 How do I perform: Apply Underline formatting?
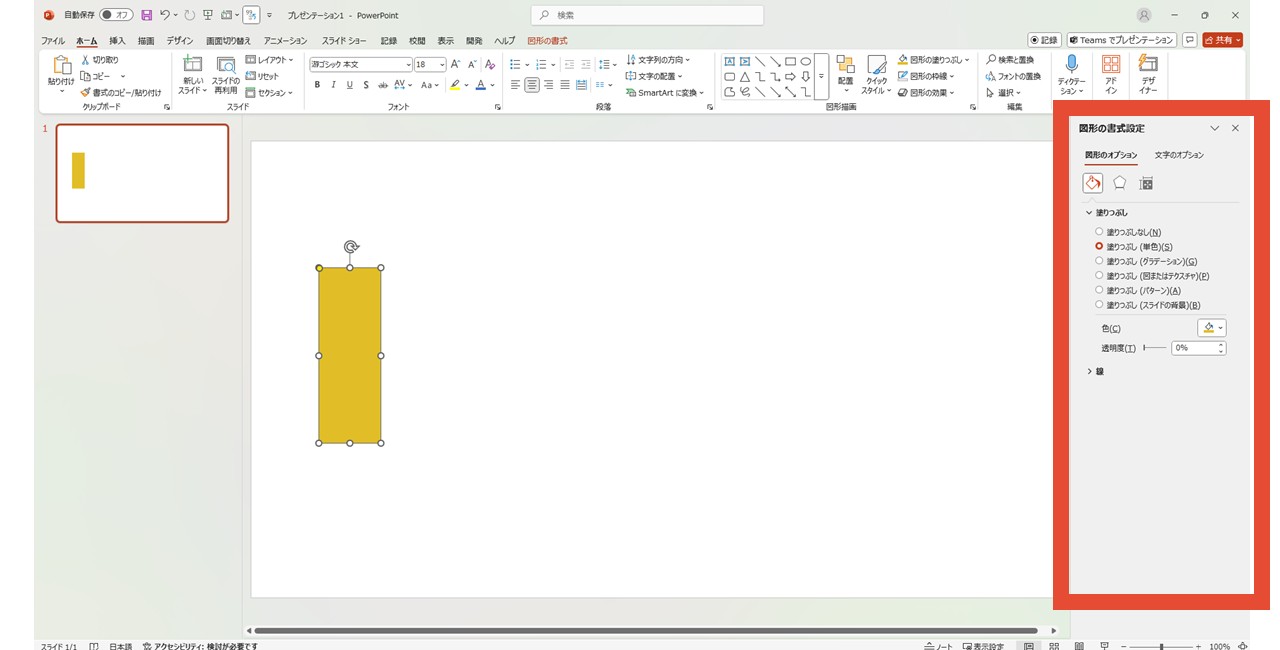[x=349, y=85]
